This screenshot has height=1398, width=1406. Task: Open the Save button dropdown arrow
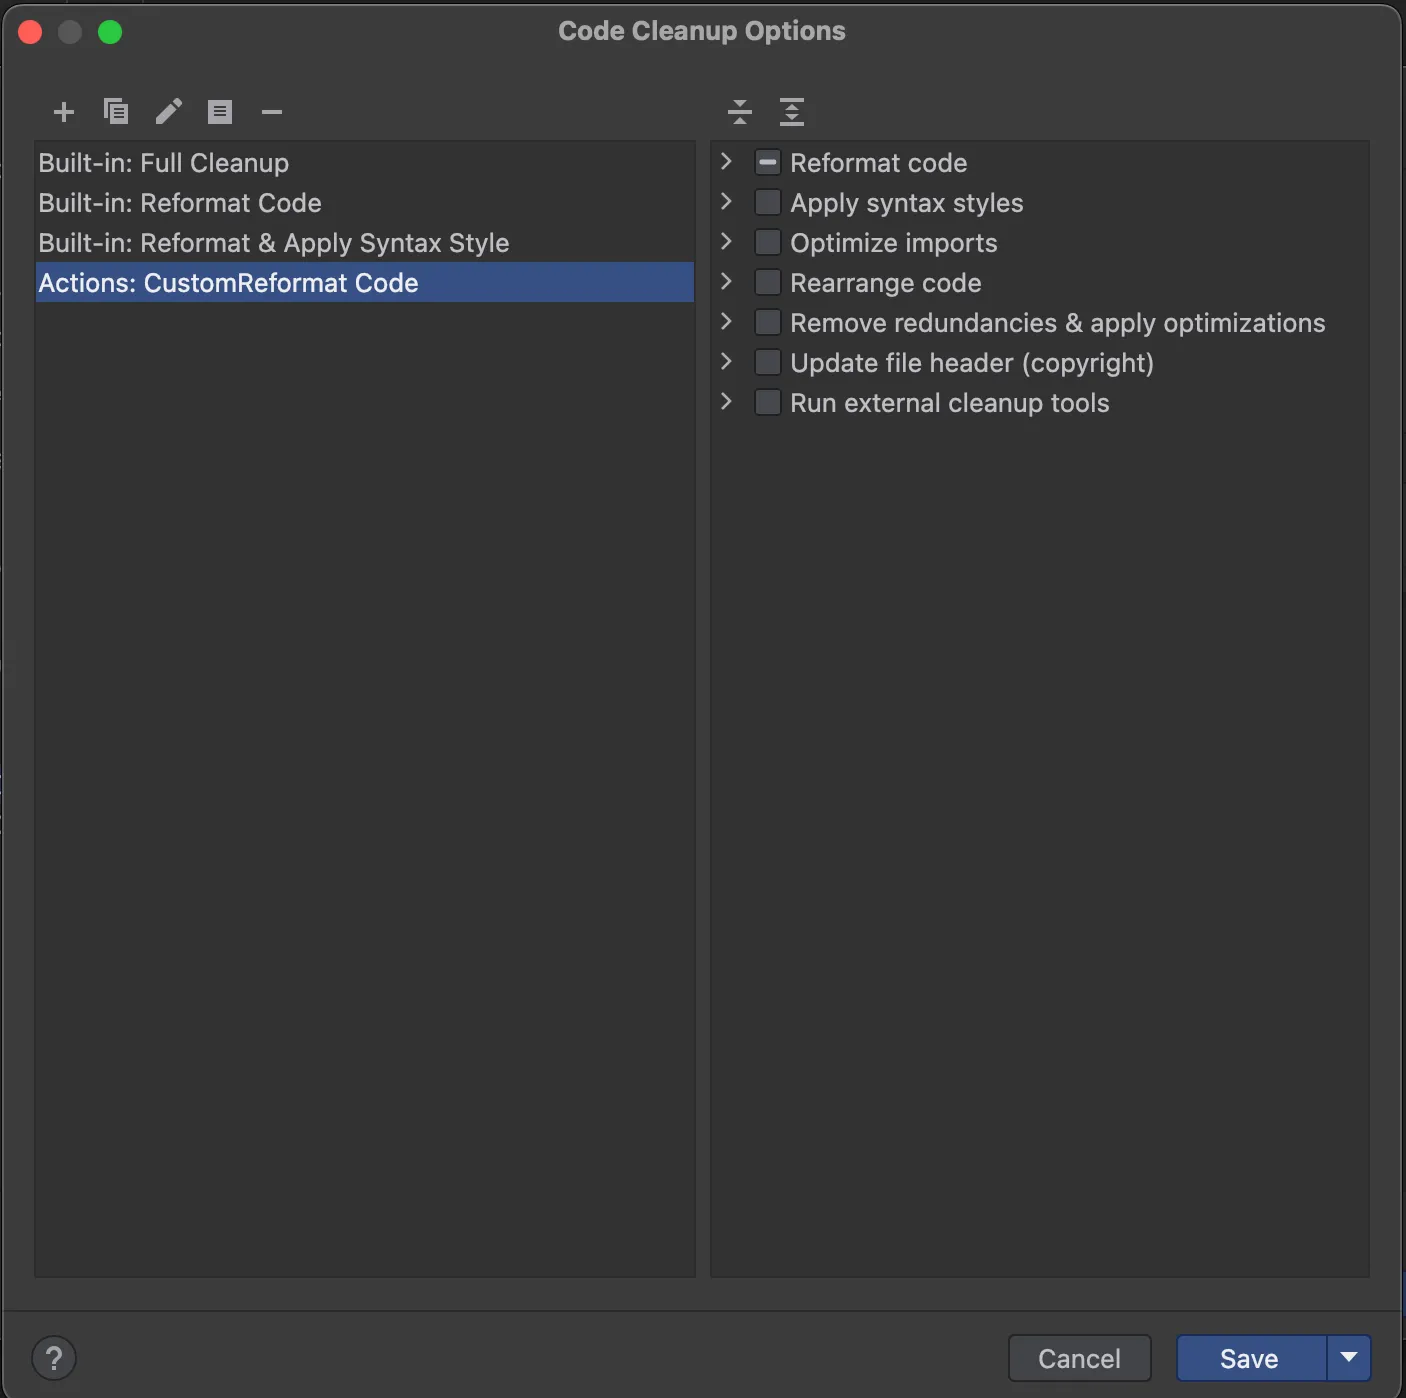pos(1349,1358)
